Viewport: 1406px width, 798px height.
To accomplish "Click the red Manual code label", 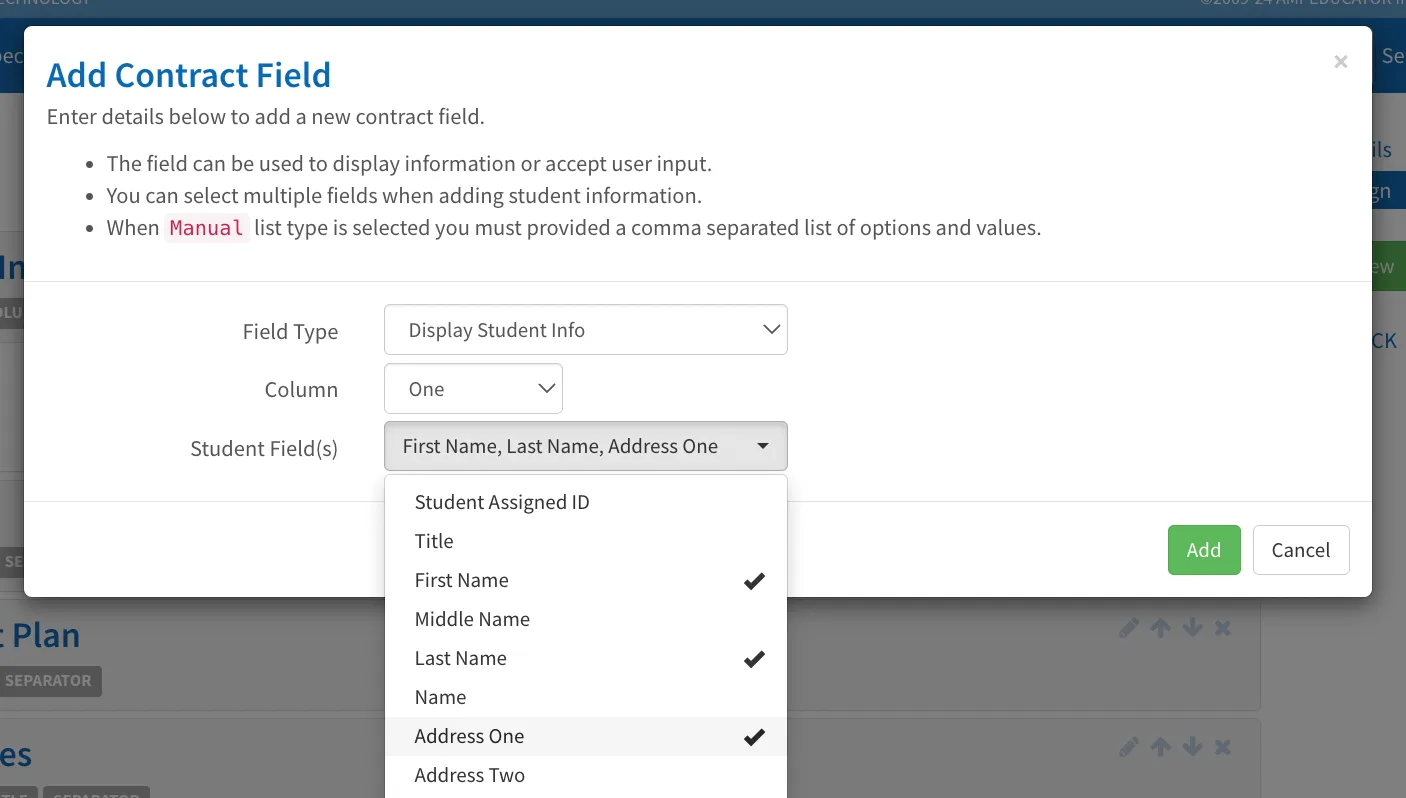I will coord(207,228).
